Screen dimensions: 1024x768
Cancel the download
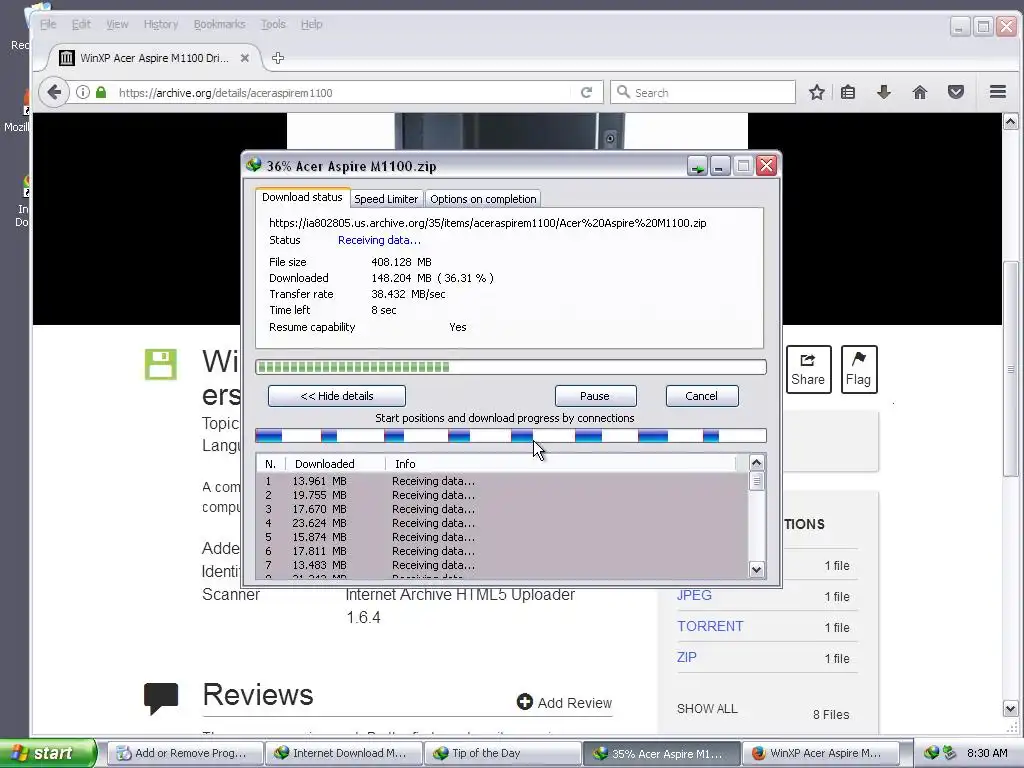[x=701, y=396]
